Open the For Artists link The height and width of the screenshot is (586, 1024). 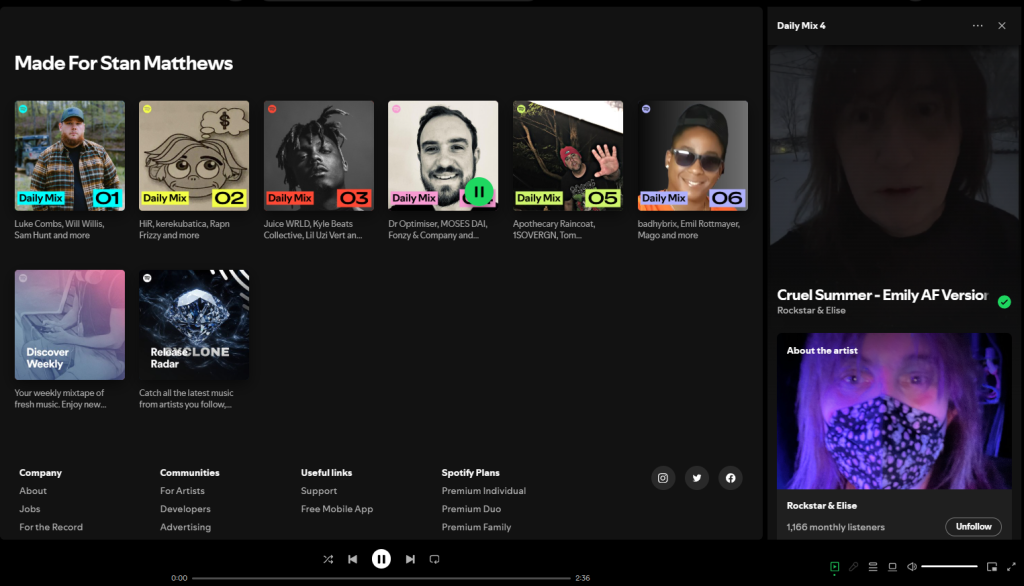[182, 491]
